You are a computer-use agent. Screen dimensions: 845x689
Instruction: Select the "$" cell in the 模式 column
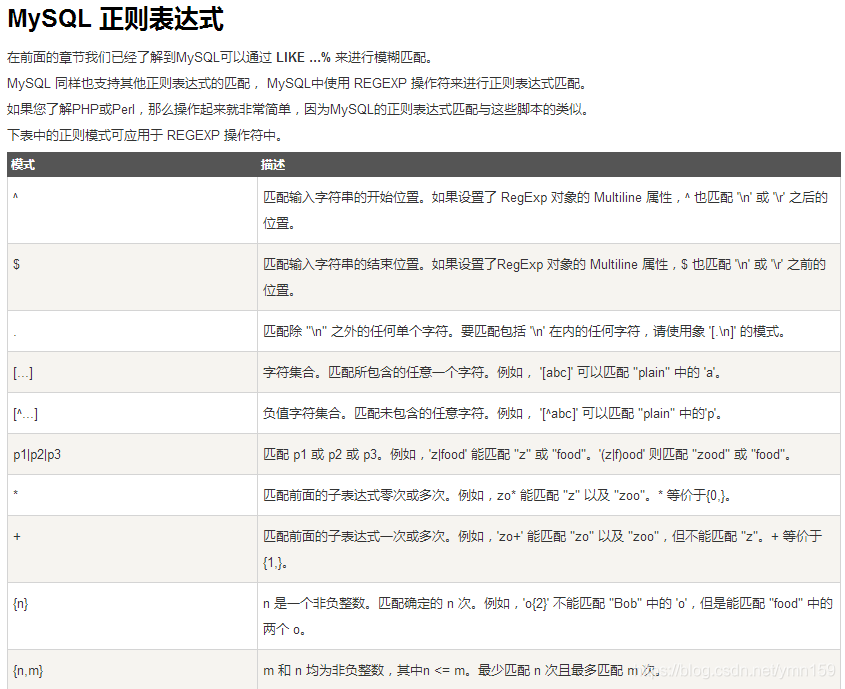click(133, 277)
